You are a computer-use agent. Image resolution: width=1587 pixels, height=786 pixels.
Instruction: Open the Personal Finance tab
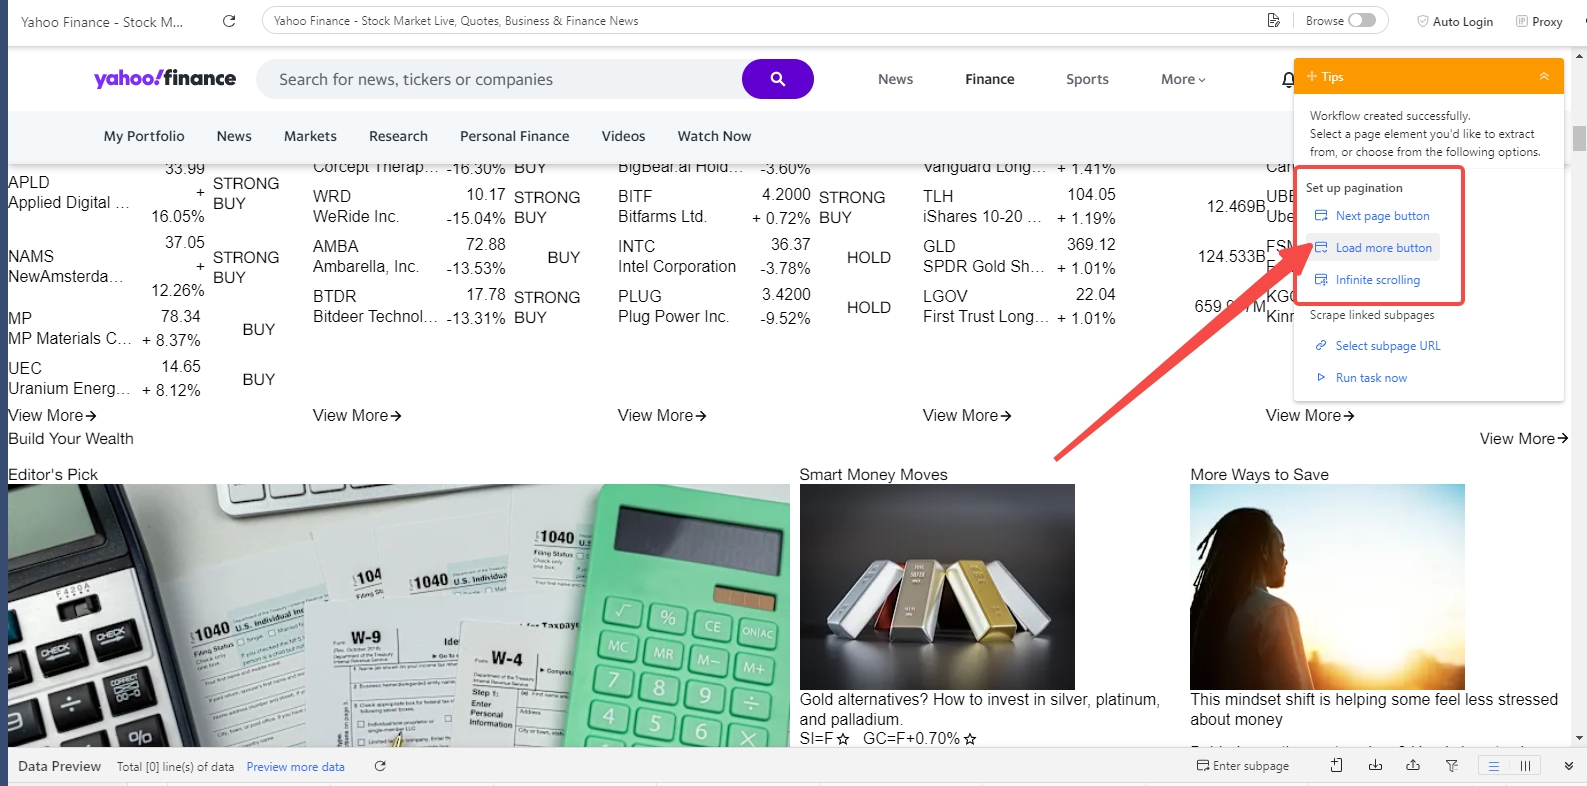click(x=514, y=136)
